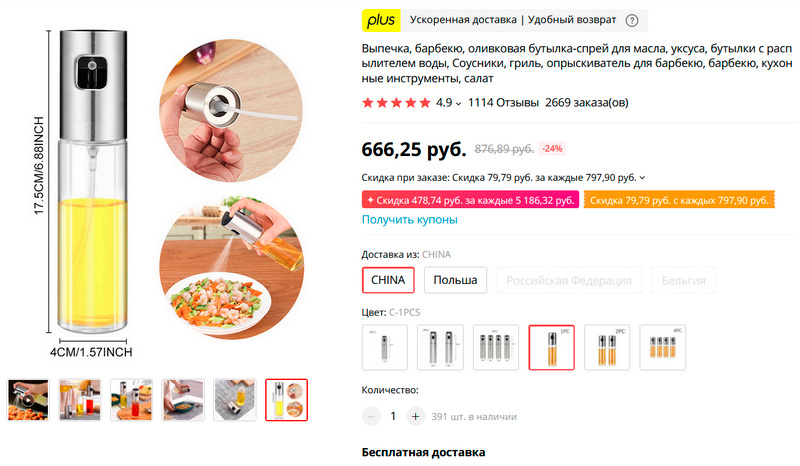Viewport: 800px width, 466px height.
Task: Select CHINA as shipping origin
Action: 388,280
